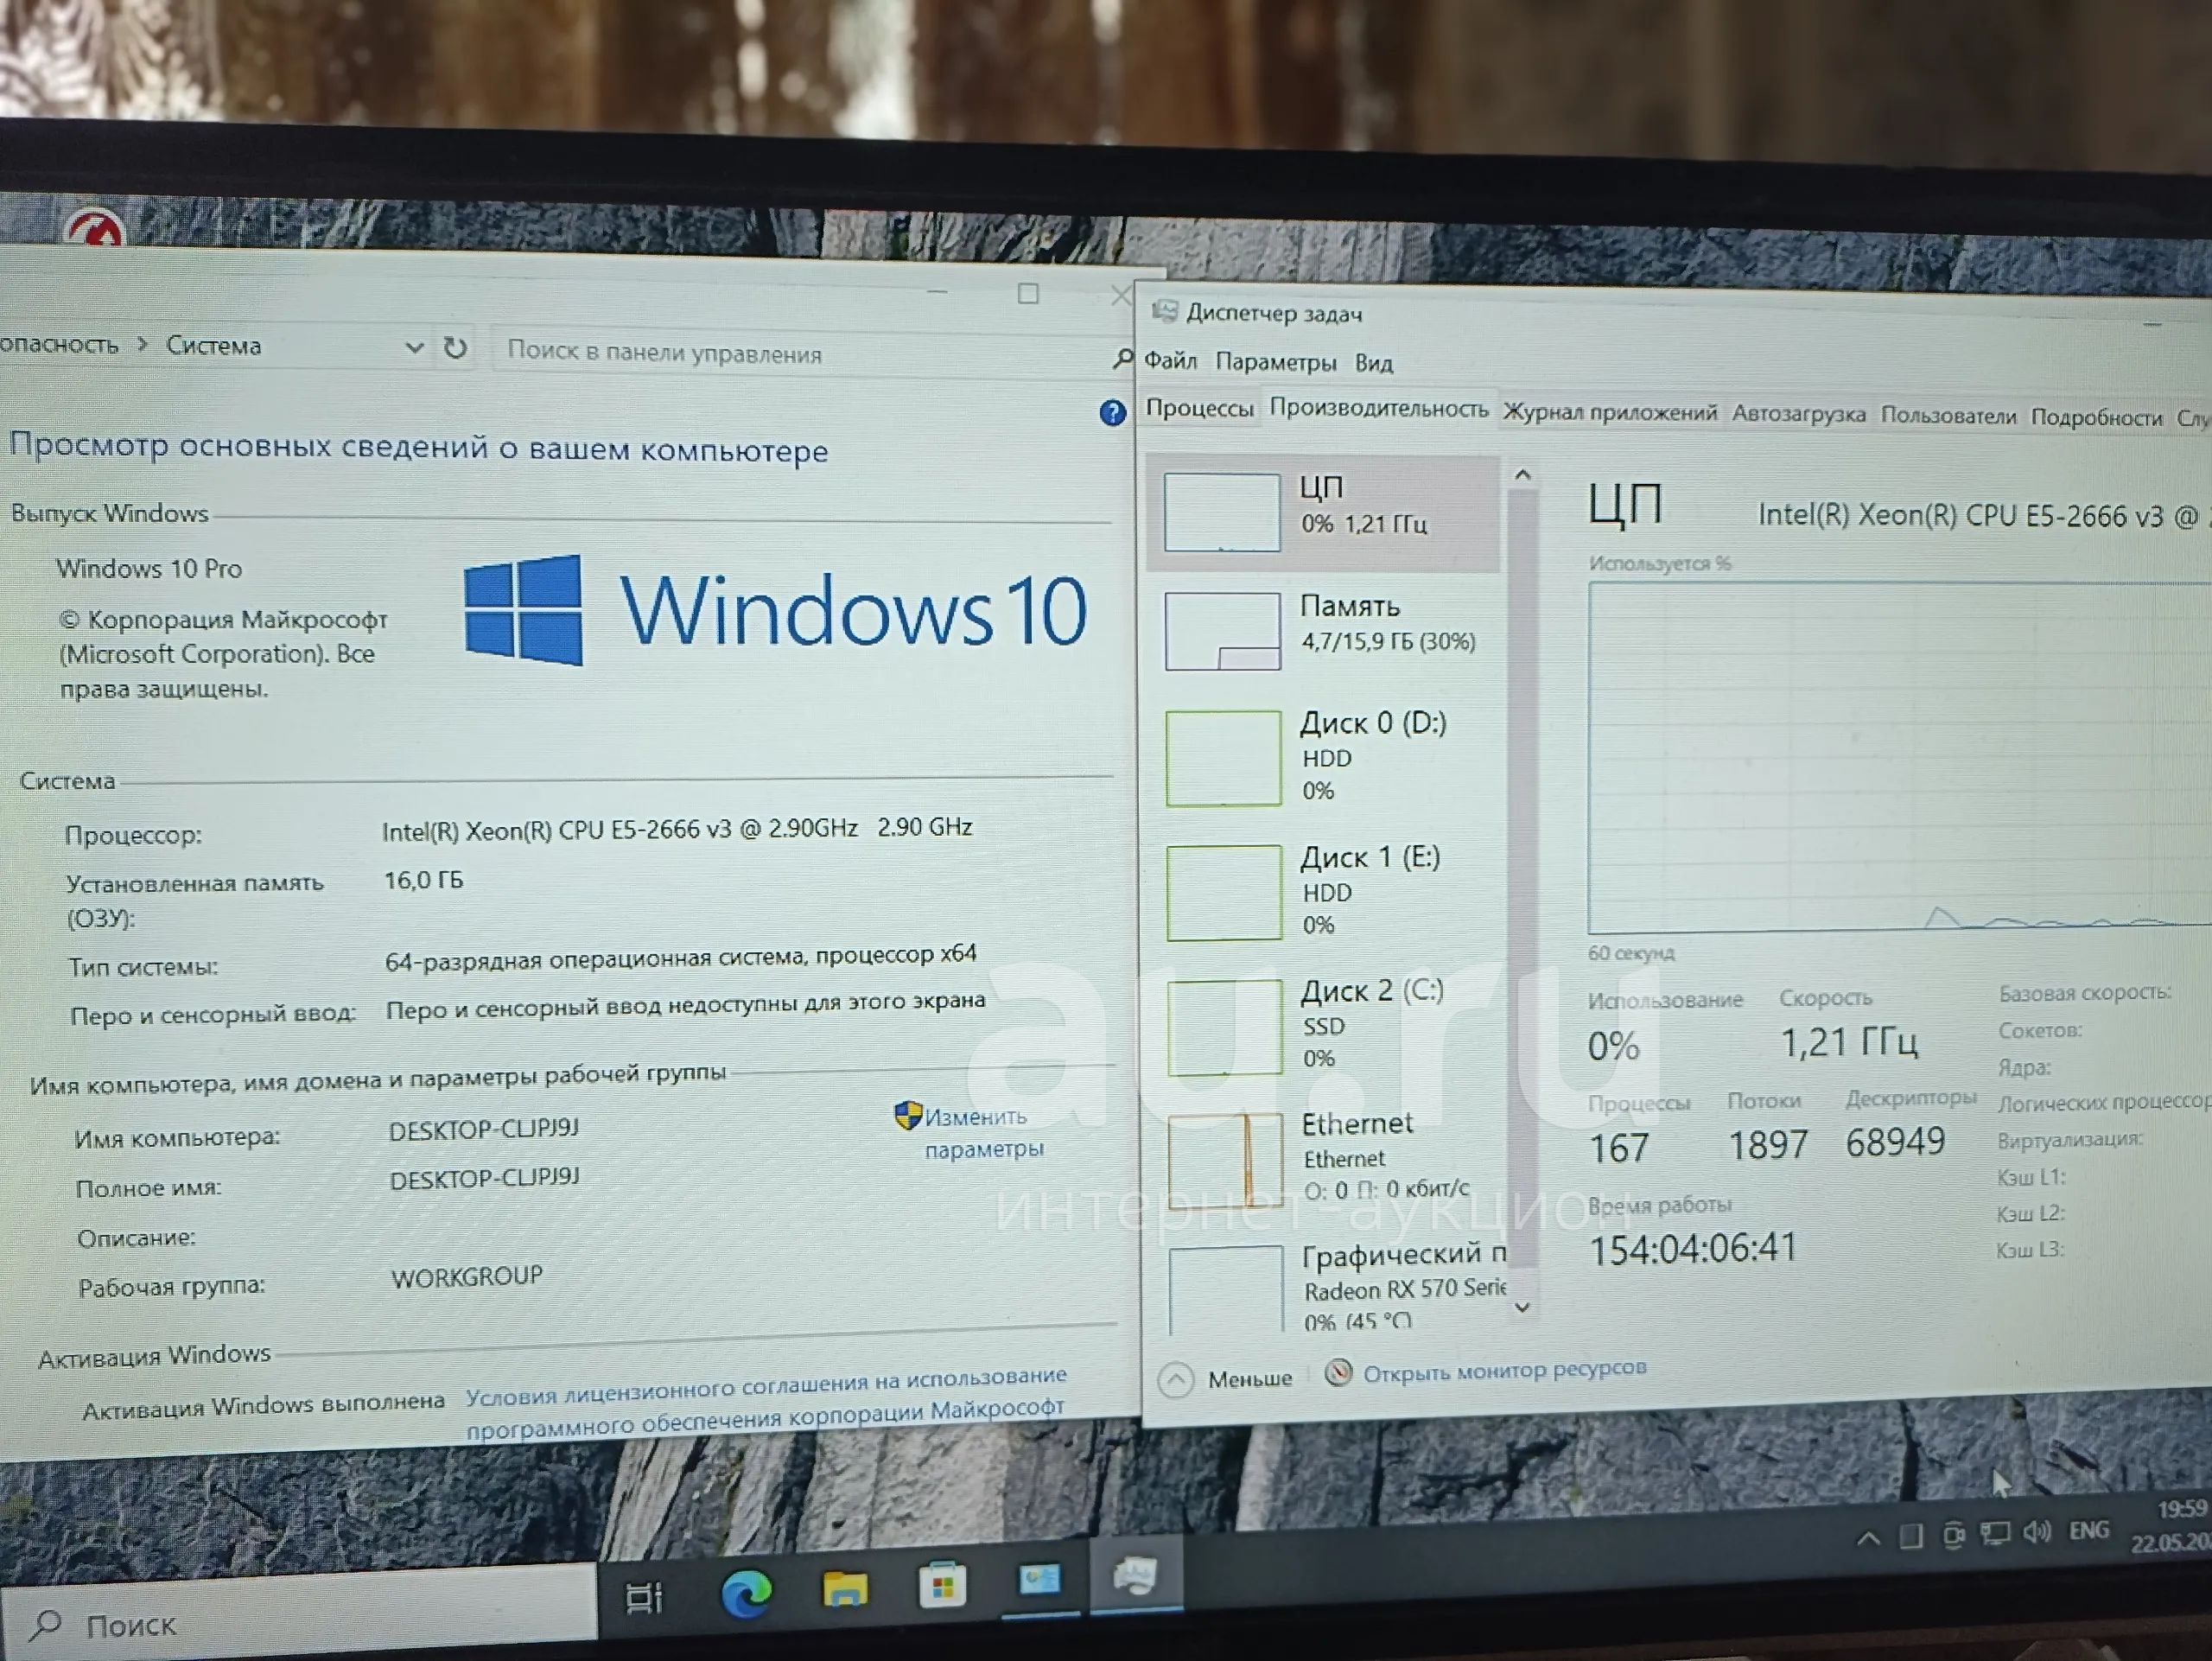Click the network tray icon
The width and height of the screenshot is (2212, 1661).
click(x=1996, y=1534)
